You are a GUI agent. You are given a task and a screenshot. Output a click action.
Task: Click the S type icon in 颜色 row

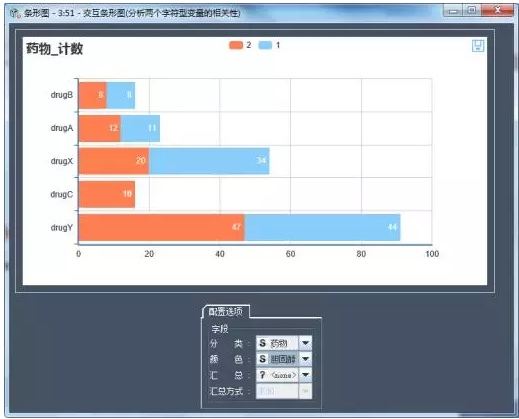coord(263,359)
